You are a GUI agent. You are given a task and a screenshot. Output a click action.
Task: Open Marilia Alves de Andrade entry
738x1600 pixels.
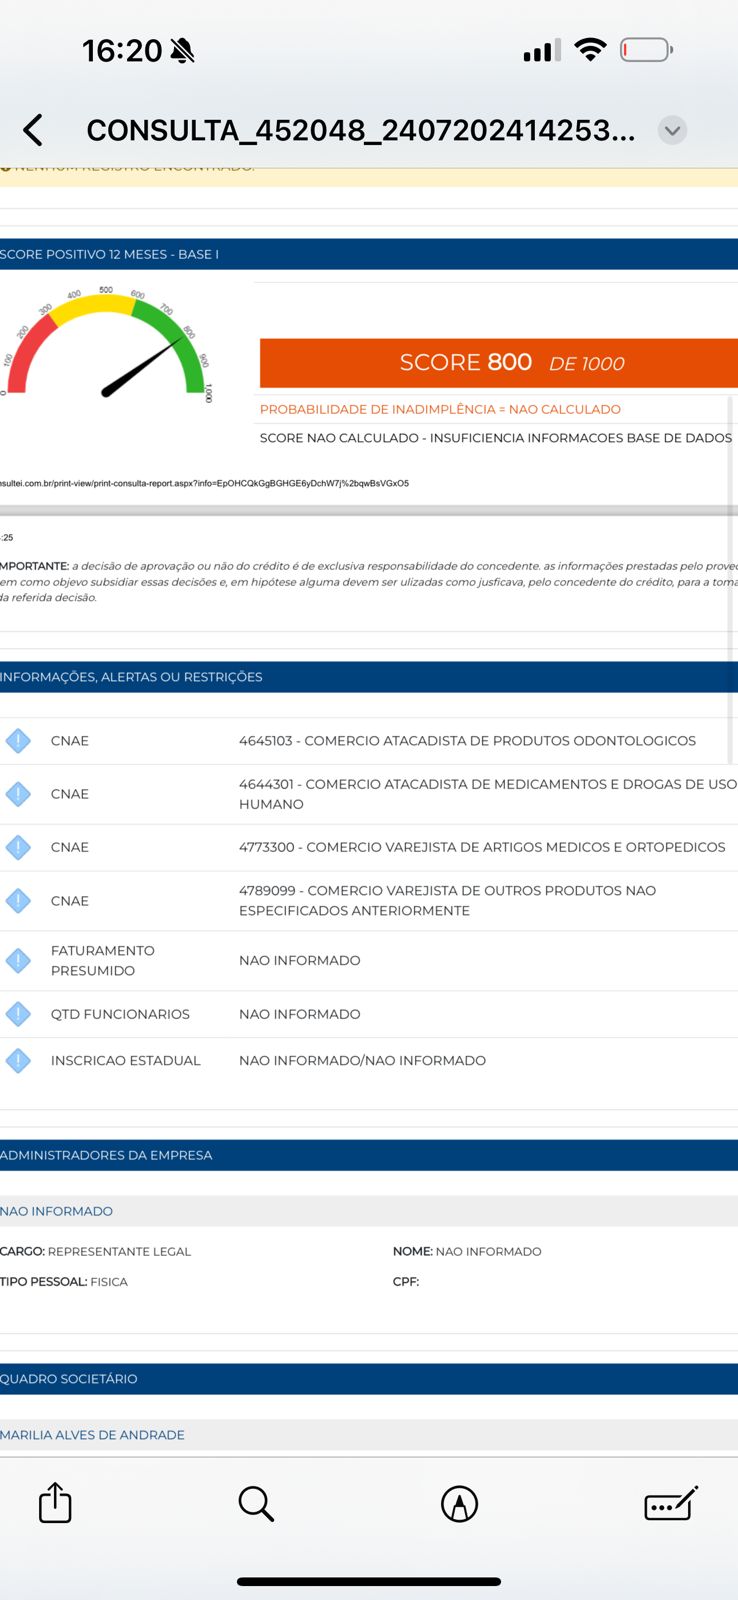coord(92,1435)
